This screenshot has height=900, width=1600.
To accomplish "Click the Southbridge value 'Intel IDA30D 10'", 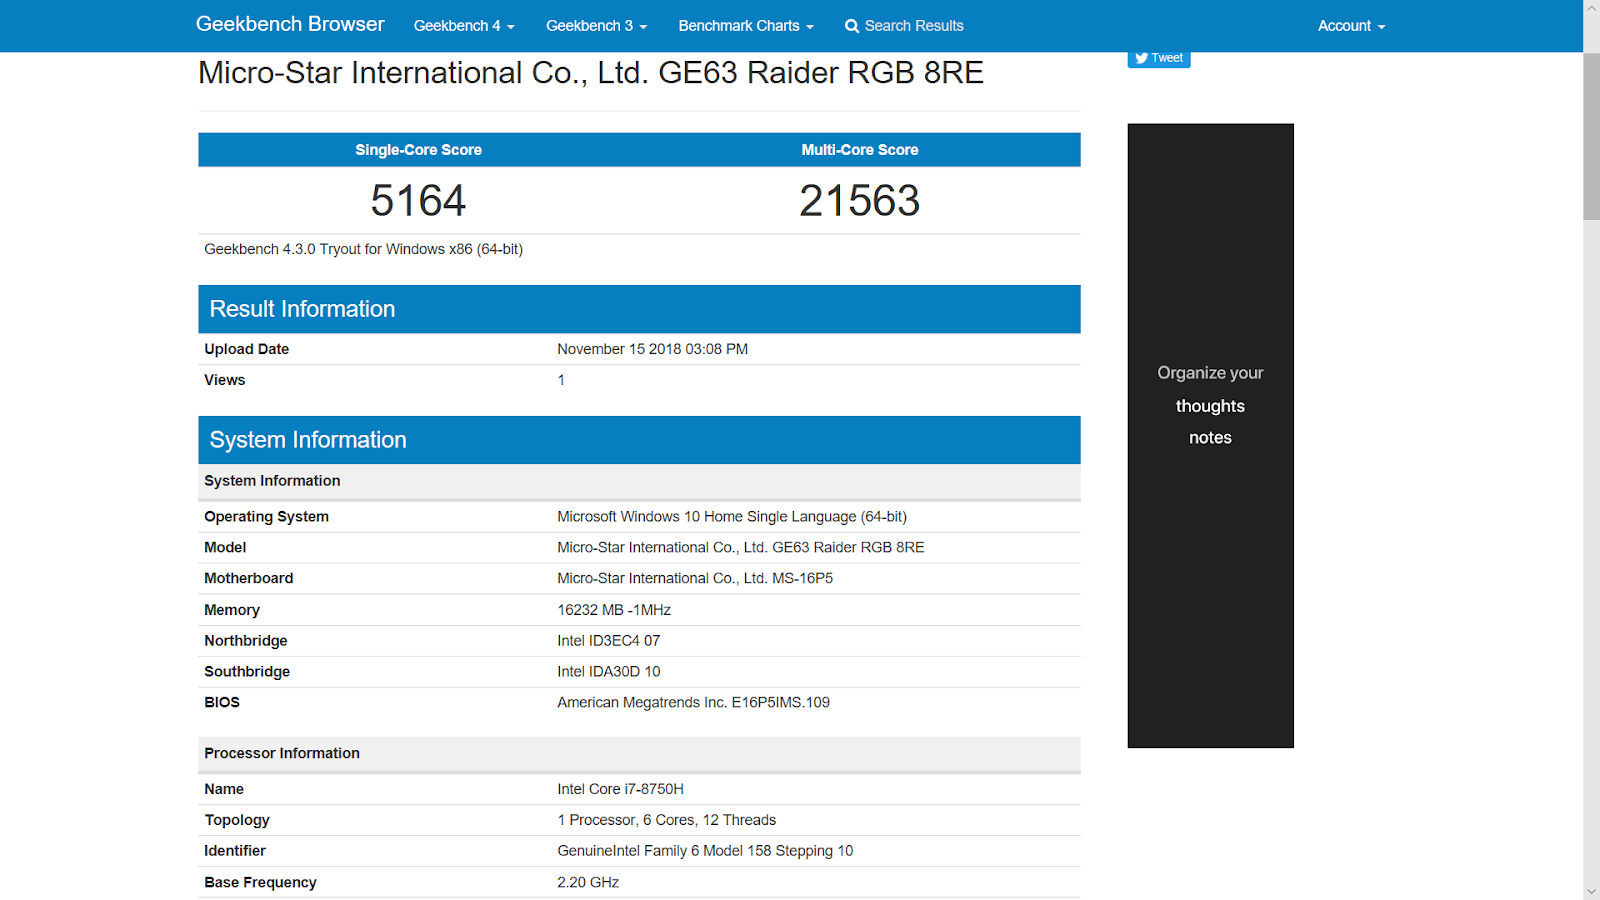I will point(608,672).
